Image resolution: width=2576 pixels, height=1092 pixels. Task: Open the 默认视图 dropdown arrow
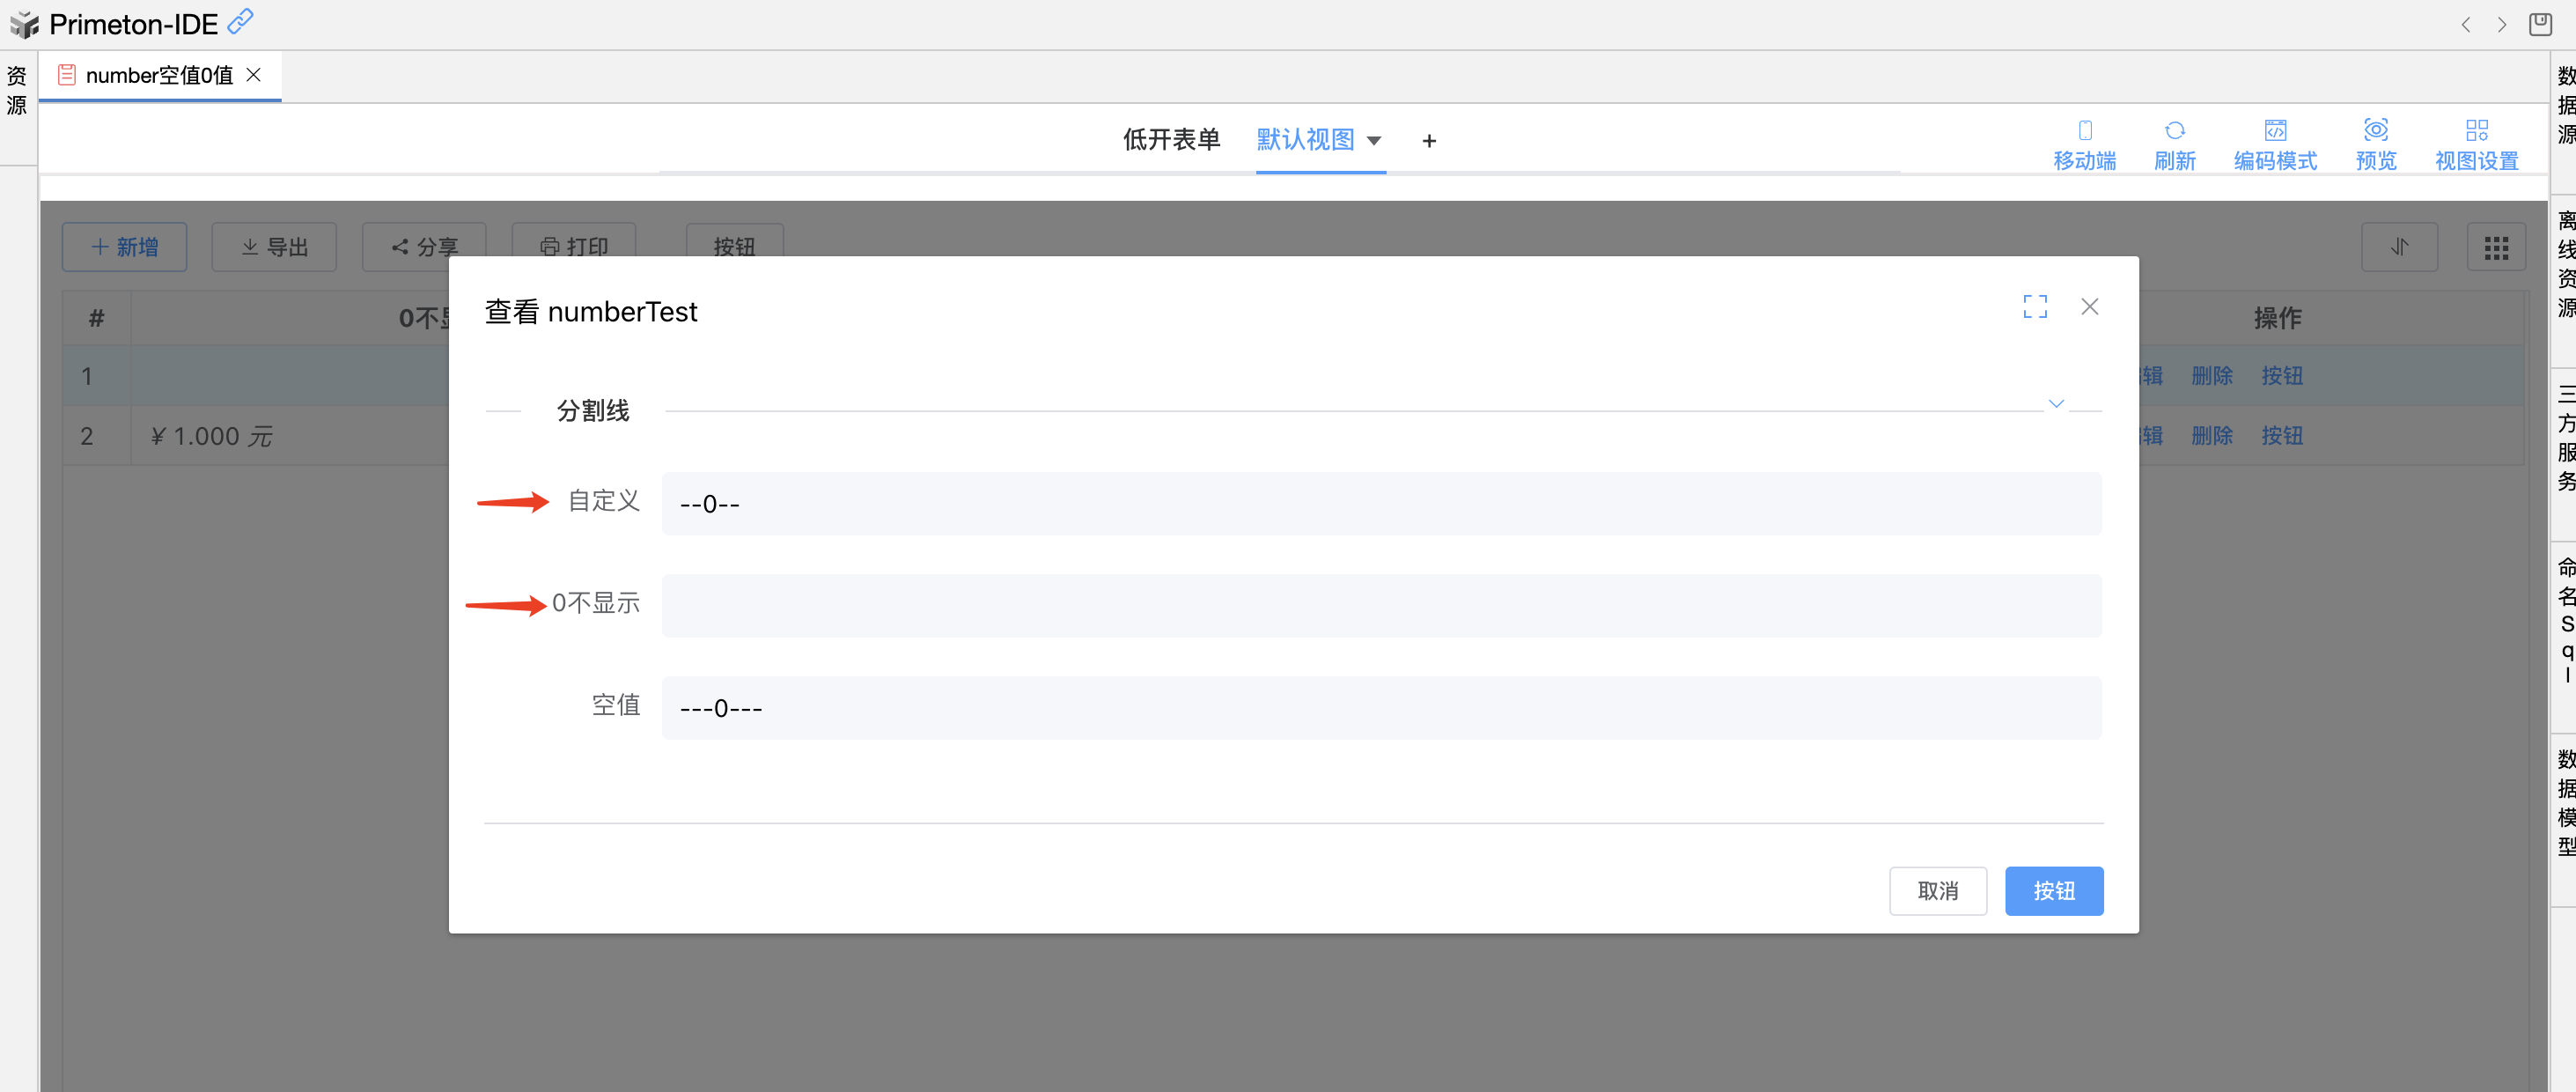pyautogui.click(x=1374, y=141)
